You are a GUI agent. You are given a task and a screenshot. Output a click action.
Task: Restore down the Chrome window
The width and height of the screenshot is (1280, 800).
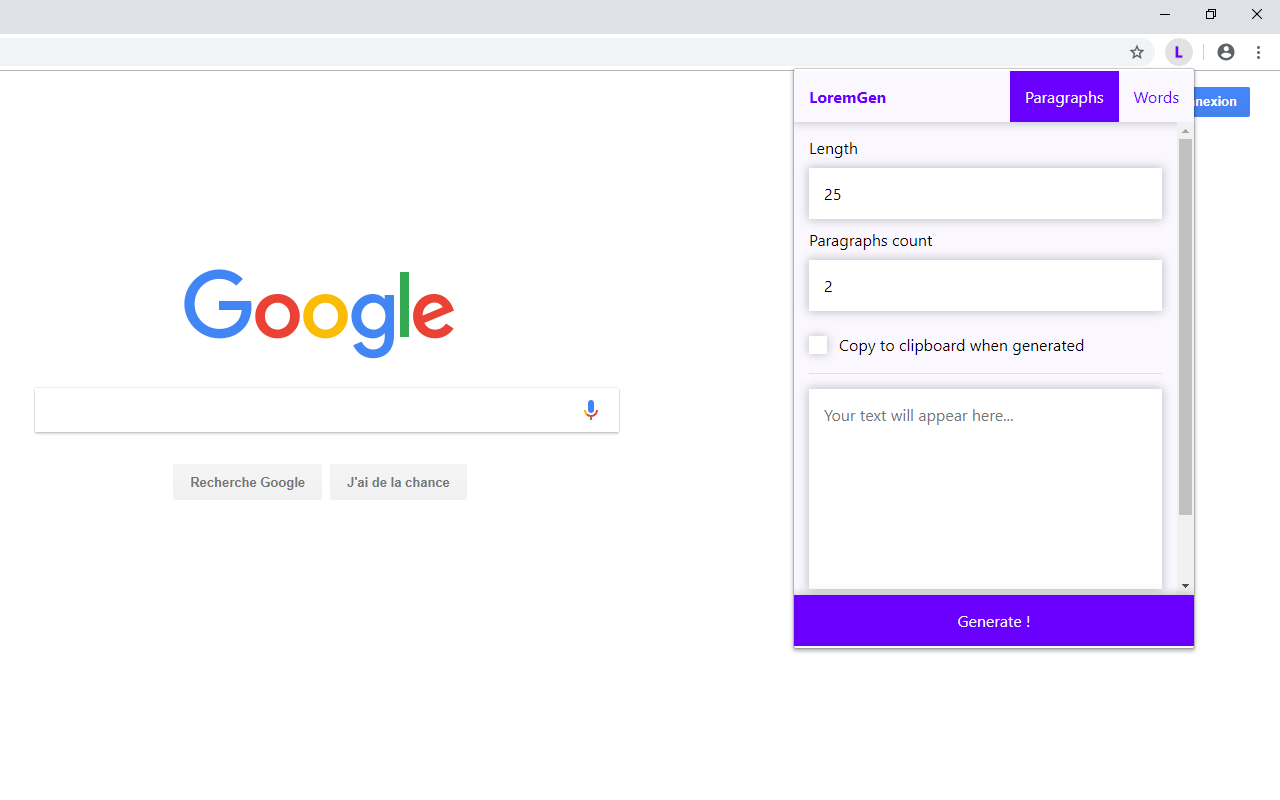coord(1211,14)
